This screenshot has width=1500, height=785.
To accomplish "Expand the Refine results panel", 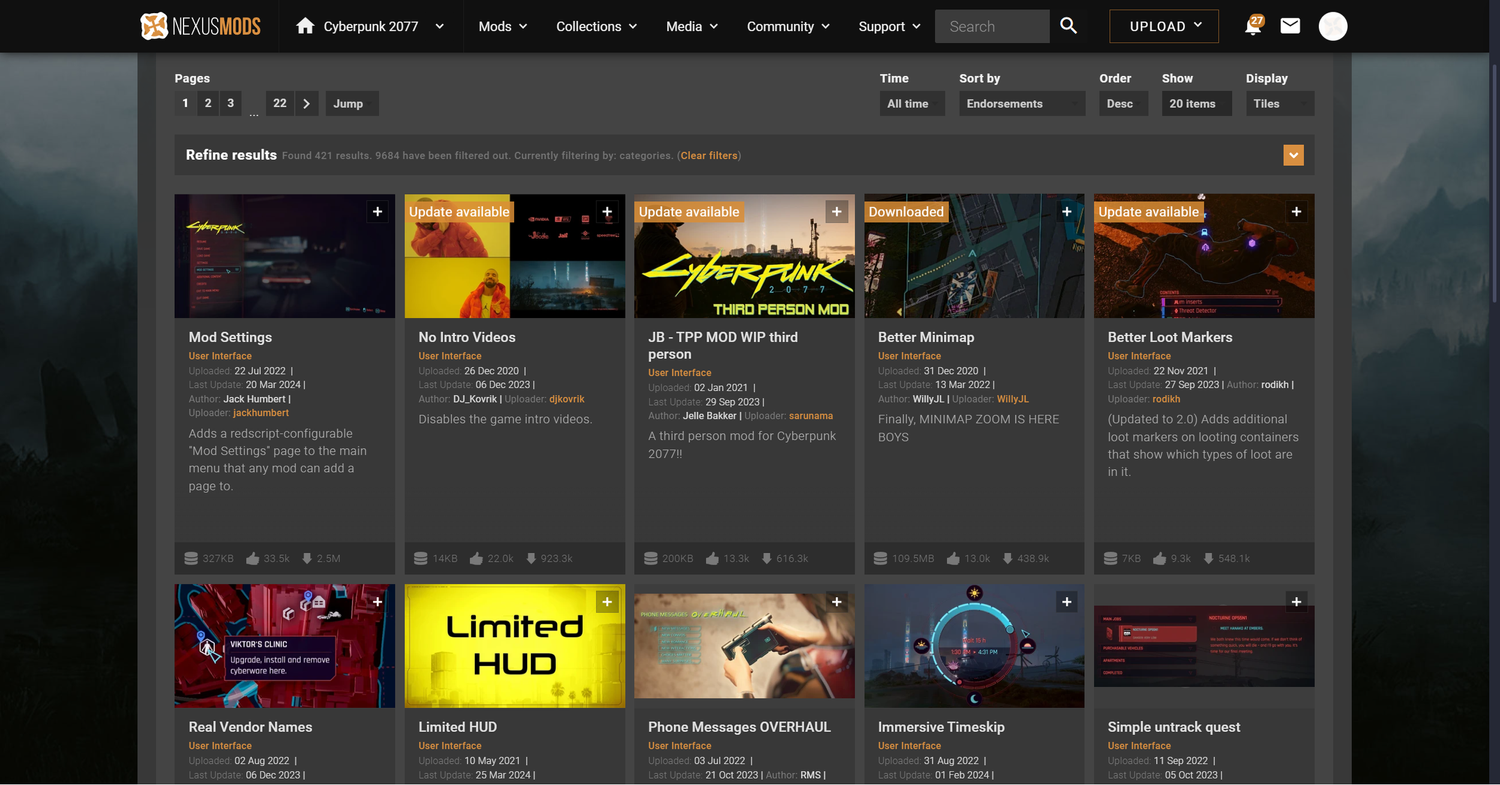I will pos(1294,155).
